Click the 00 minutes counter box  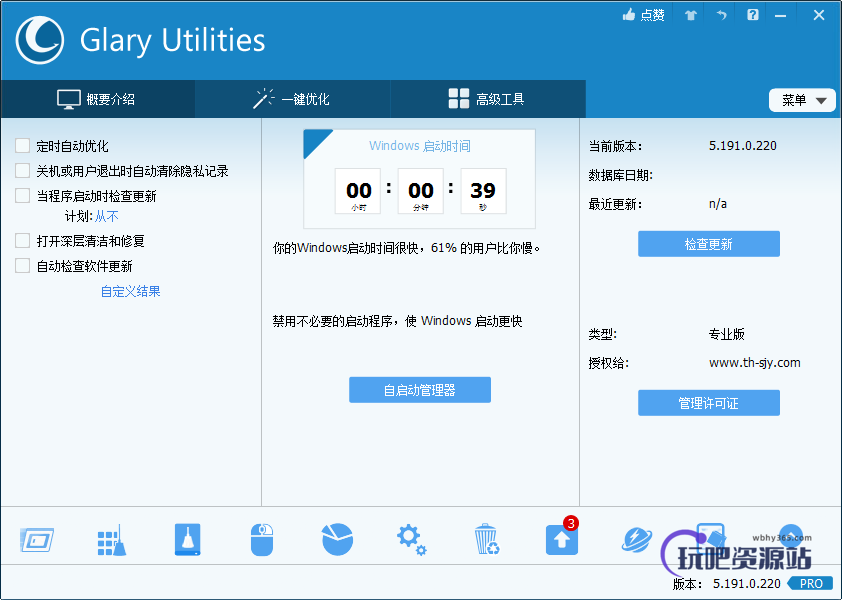(x=420, y=191)
